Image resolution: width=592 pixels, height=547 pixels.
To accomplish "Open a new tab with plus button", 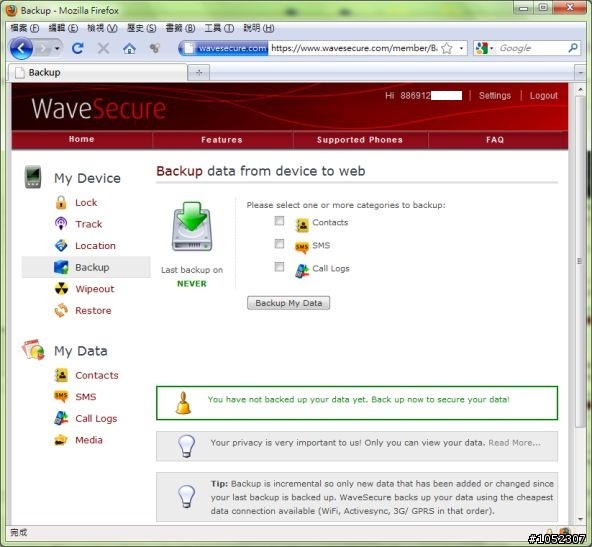I will (199, 72).
